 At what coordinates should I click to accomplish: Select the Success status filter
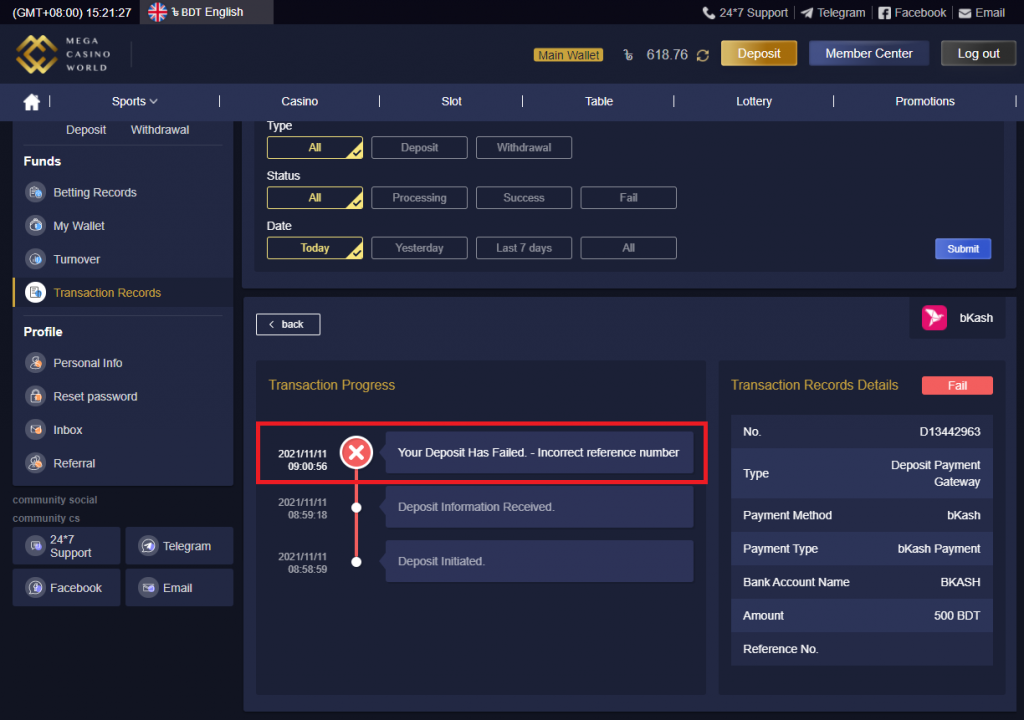(x=524, y=198)
